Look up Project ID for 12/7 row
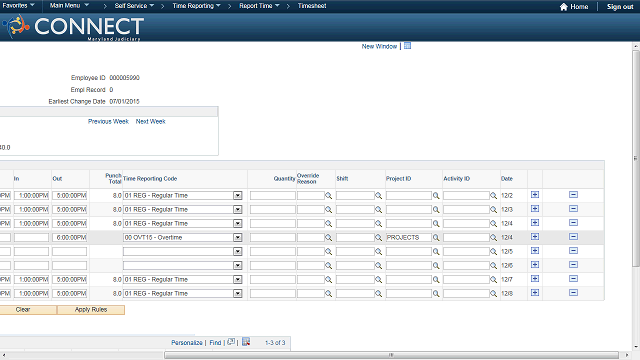This screenshot has width=640, height=360. 436,280
